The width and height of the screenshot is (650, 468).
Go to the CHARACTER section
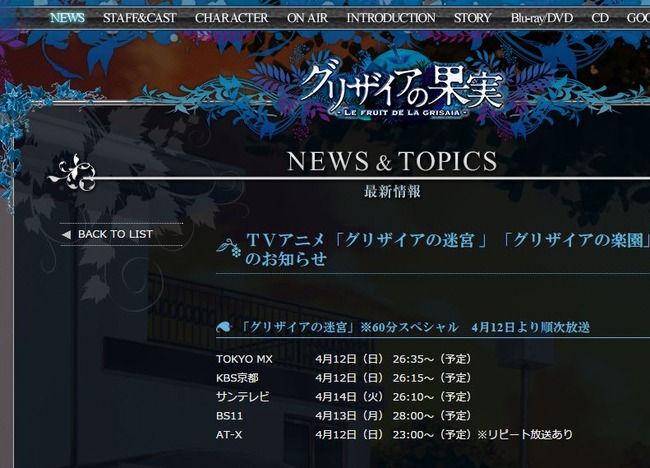(x=232, y=18)
